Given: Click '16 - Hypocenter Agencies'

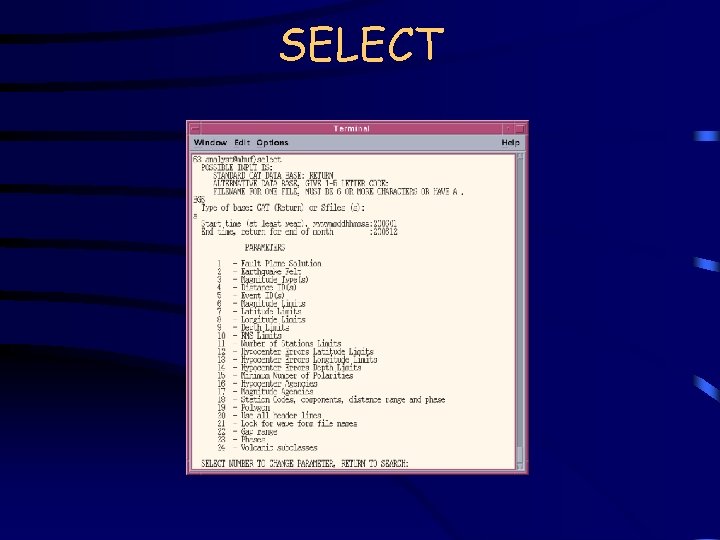Looking at the screenshot, I should 267,383.
